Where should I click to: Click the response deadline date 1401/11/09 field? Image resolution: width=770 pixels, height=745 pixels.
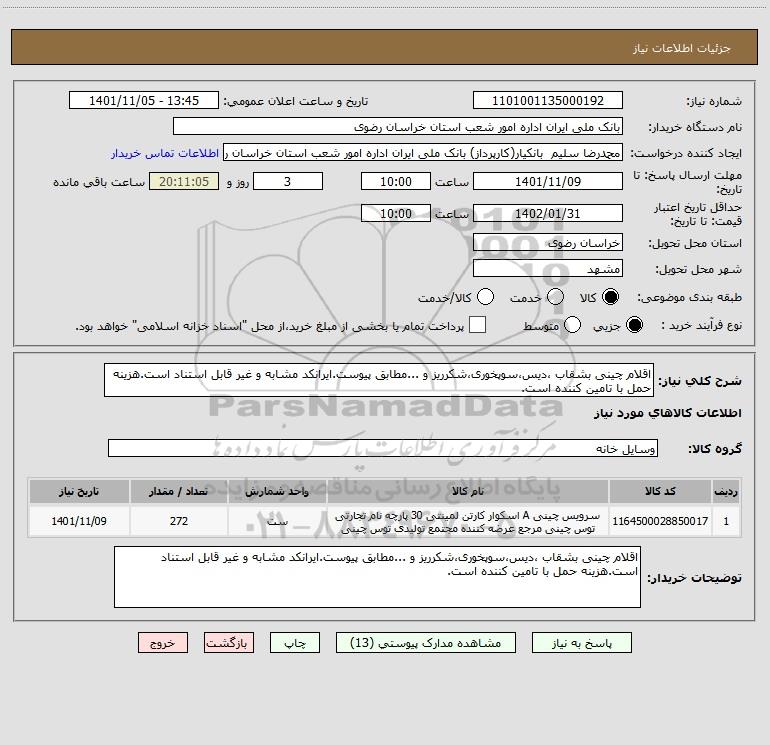click(548, 182)
